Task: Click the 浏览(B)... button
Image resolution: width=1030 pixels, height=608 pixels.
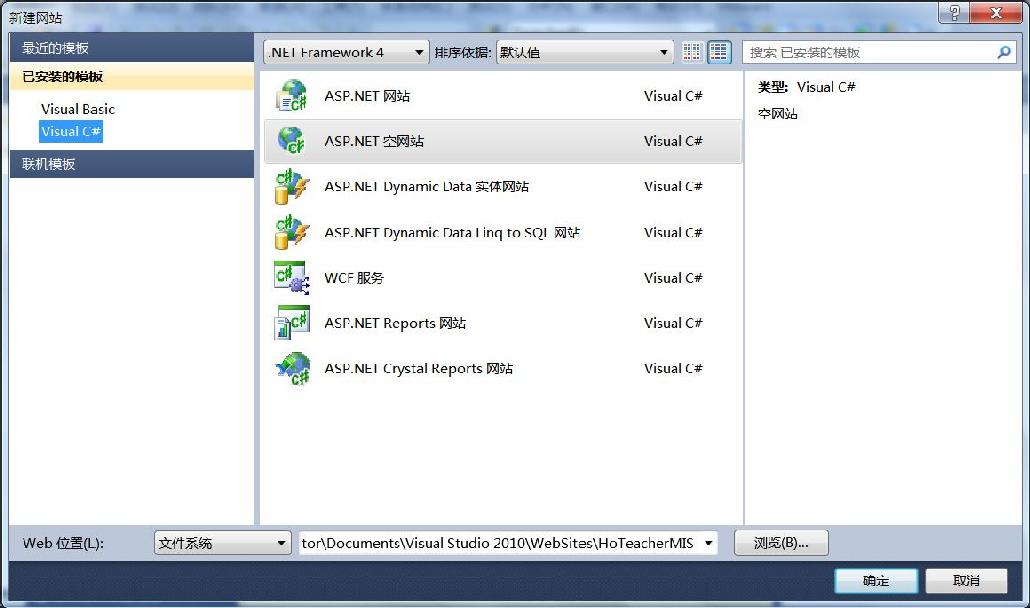Action: (x=781, y=543)
